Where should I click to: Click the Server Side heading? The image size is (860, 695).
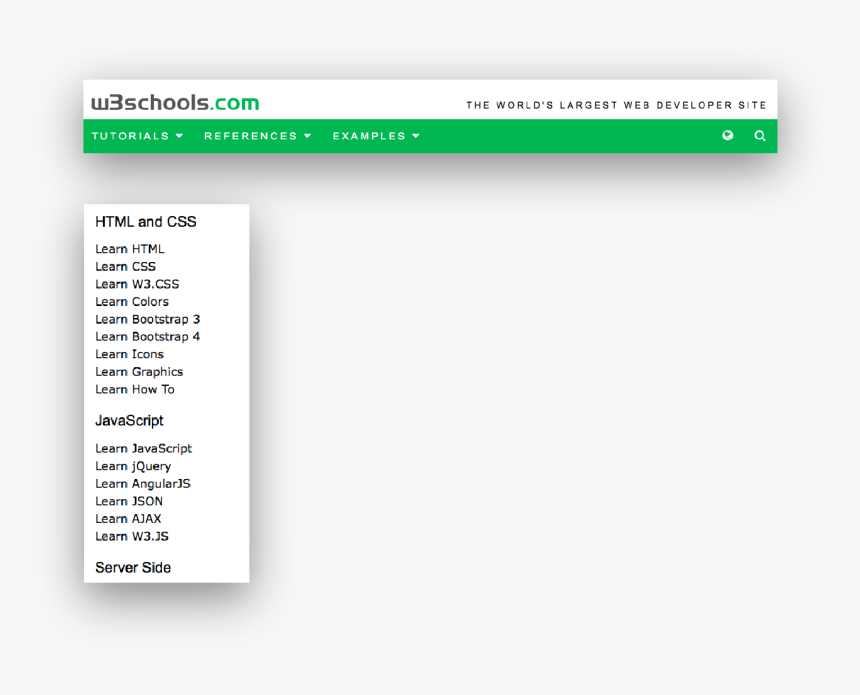[x=133, y=568]
